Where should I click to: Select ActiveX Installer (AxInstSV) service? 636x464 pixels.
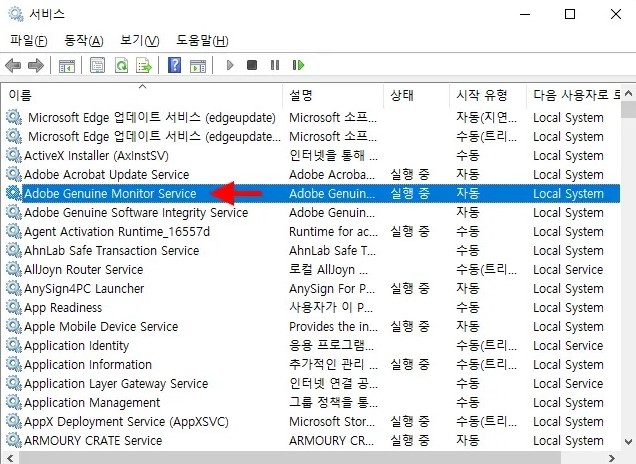[x=96, y=155]
